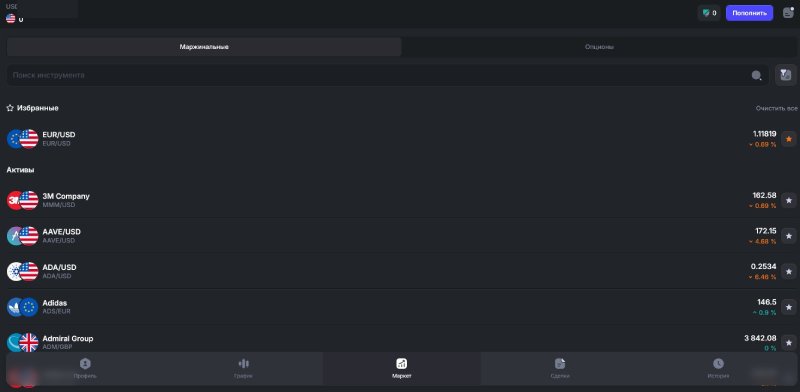Screen dimensions: 800x392
Task: Open История in bottom navigation
Action: tap(718, 369)
